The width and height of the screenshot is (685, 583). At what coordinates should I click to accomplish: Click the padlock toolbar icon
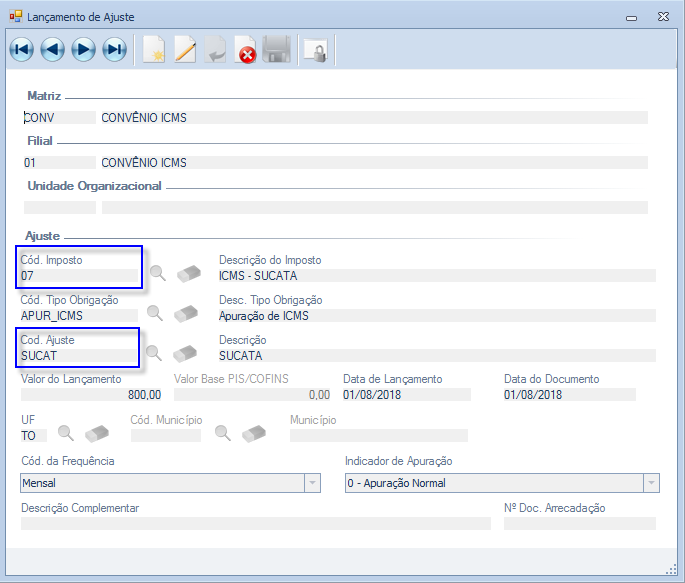click(x=315, y=50)
